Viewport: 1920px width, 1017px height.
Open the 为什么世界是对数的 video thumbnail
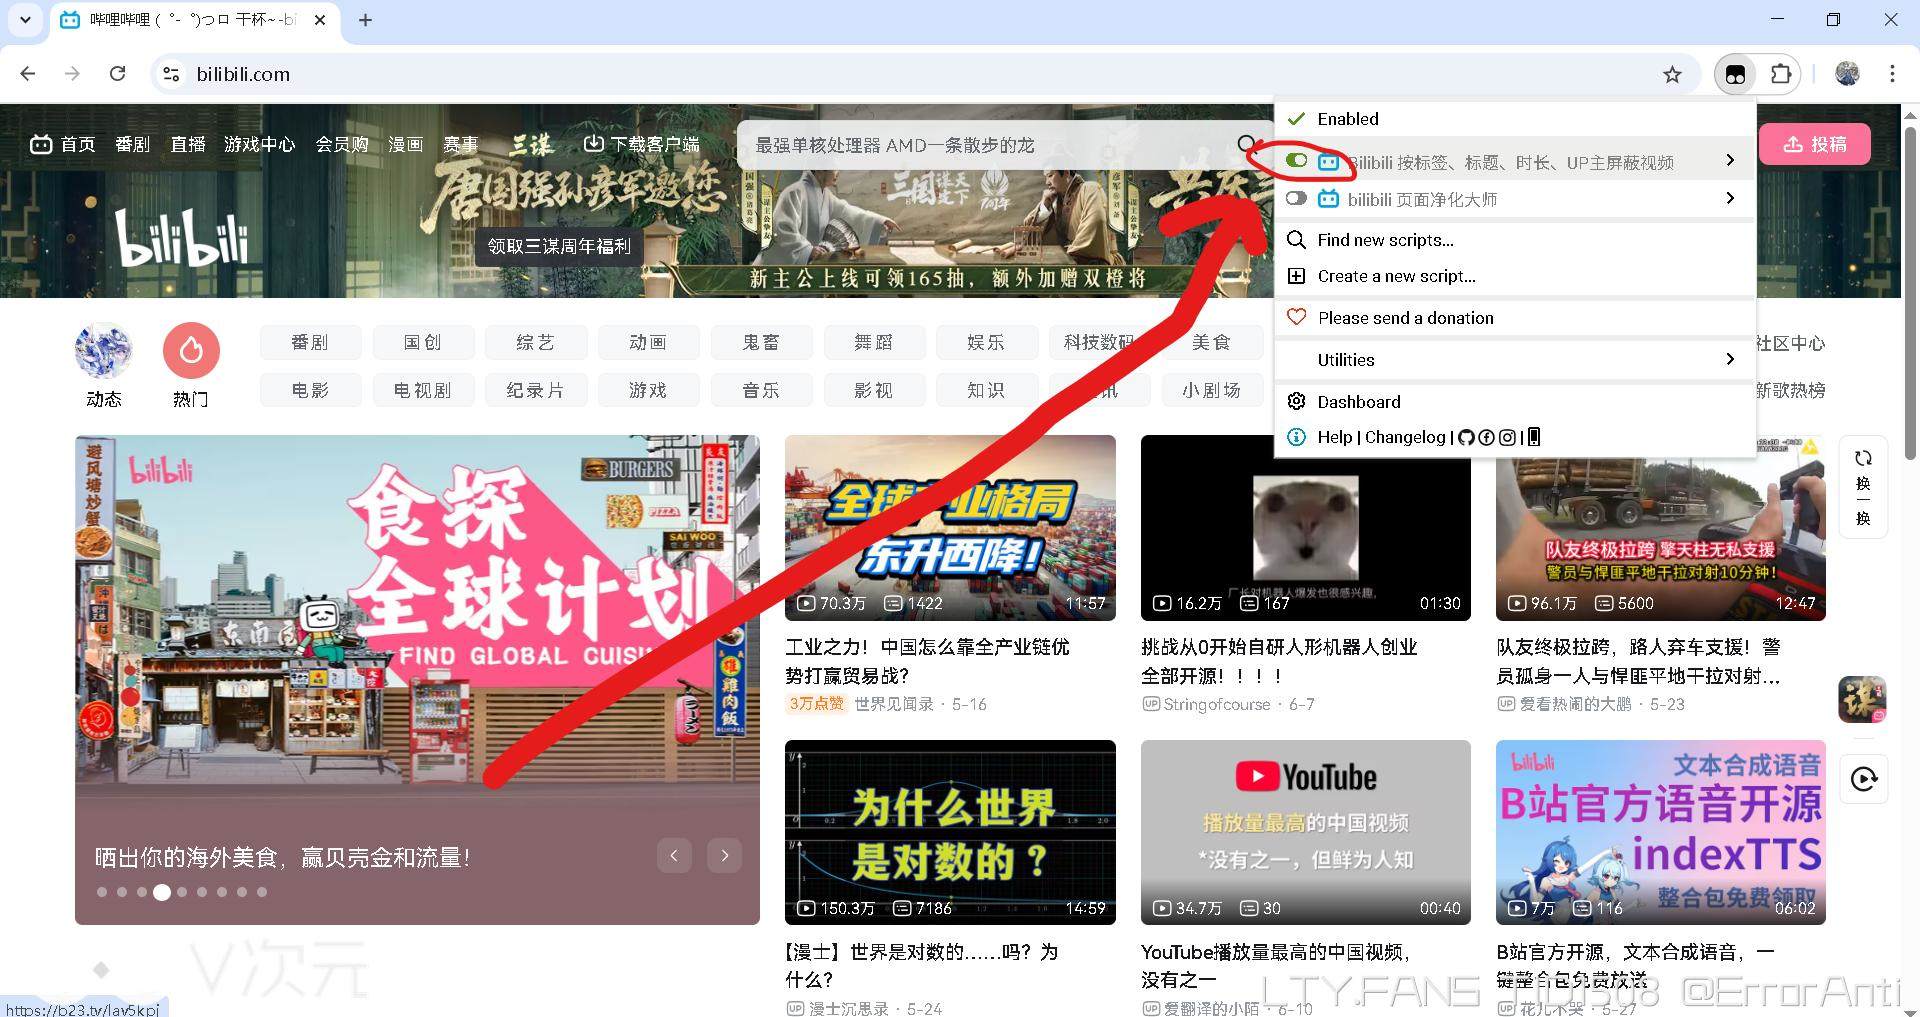point(950,832)
